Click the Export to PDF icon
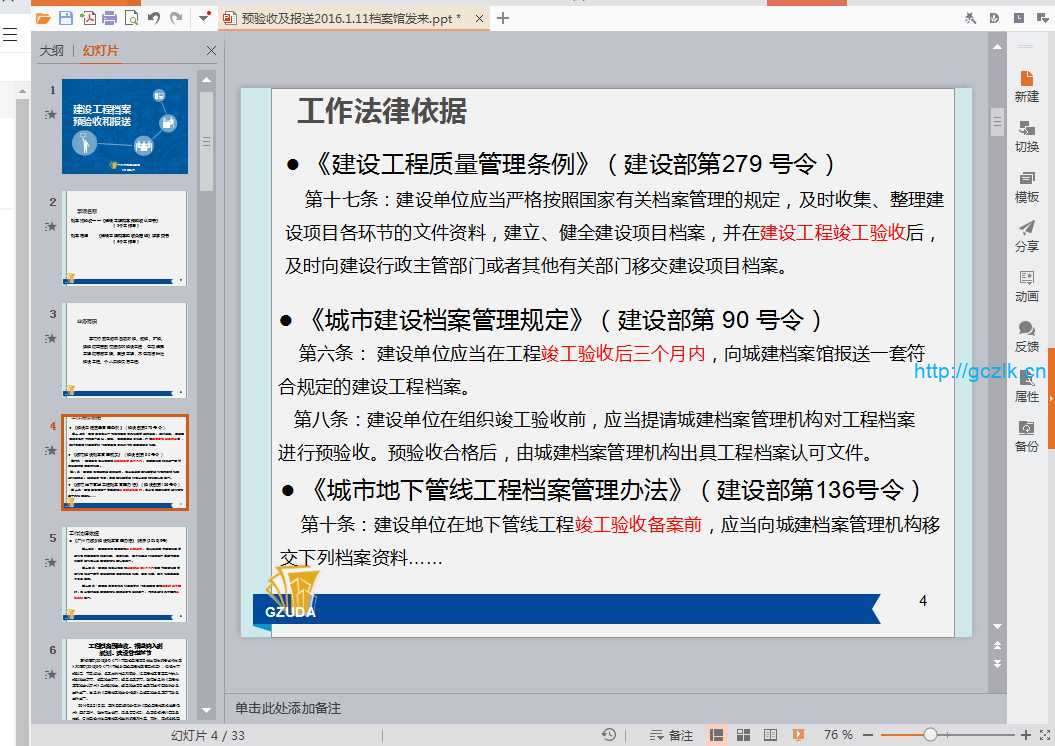Image resolution: width=1055 pixels, height=746 pixels. (x=88, y=18)
